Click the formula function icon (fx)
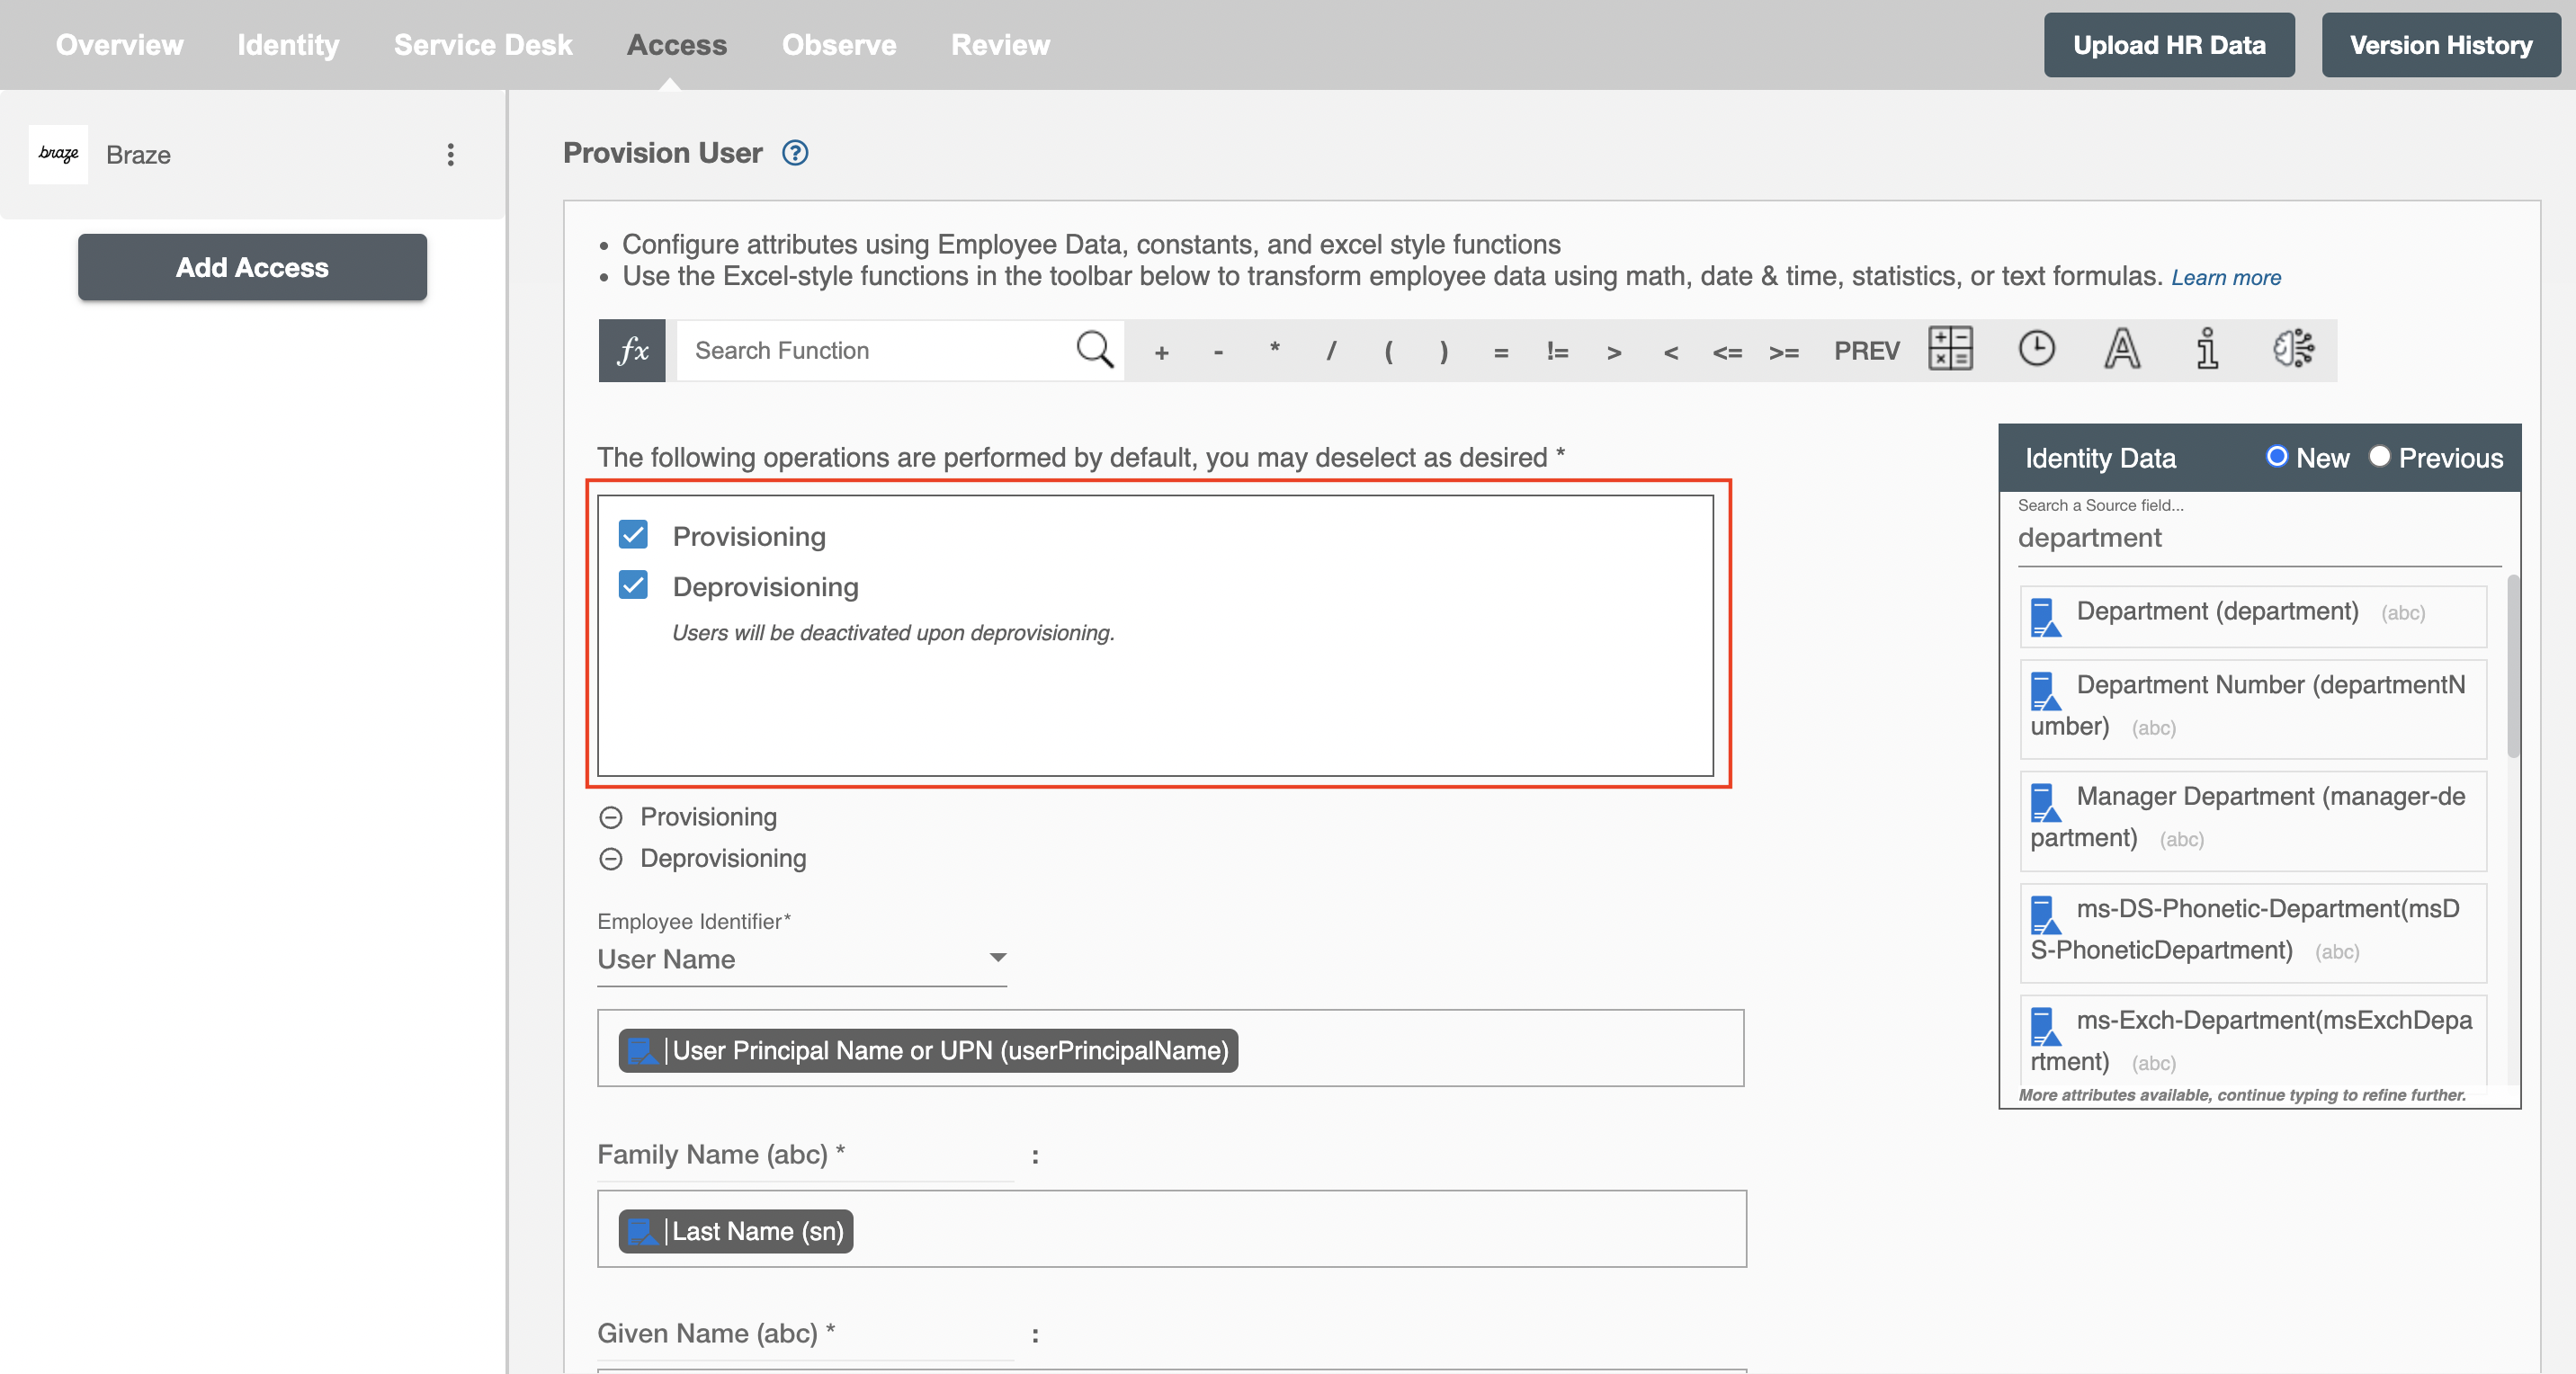Image resolution: width=2576 pixels, height=1374 pixels. coord(631,351)
